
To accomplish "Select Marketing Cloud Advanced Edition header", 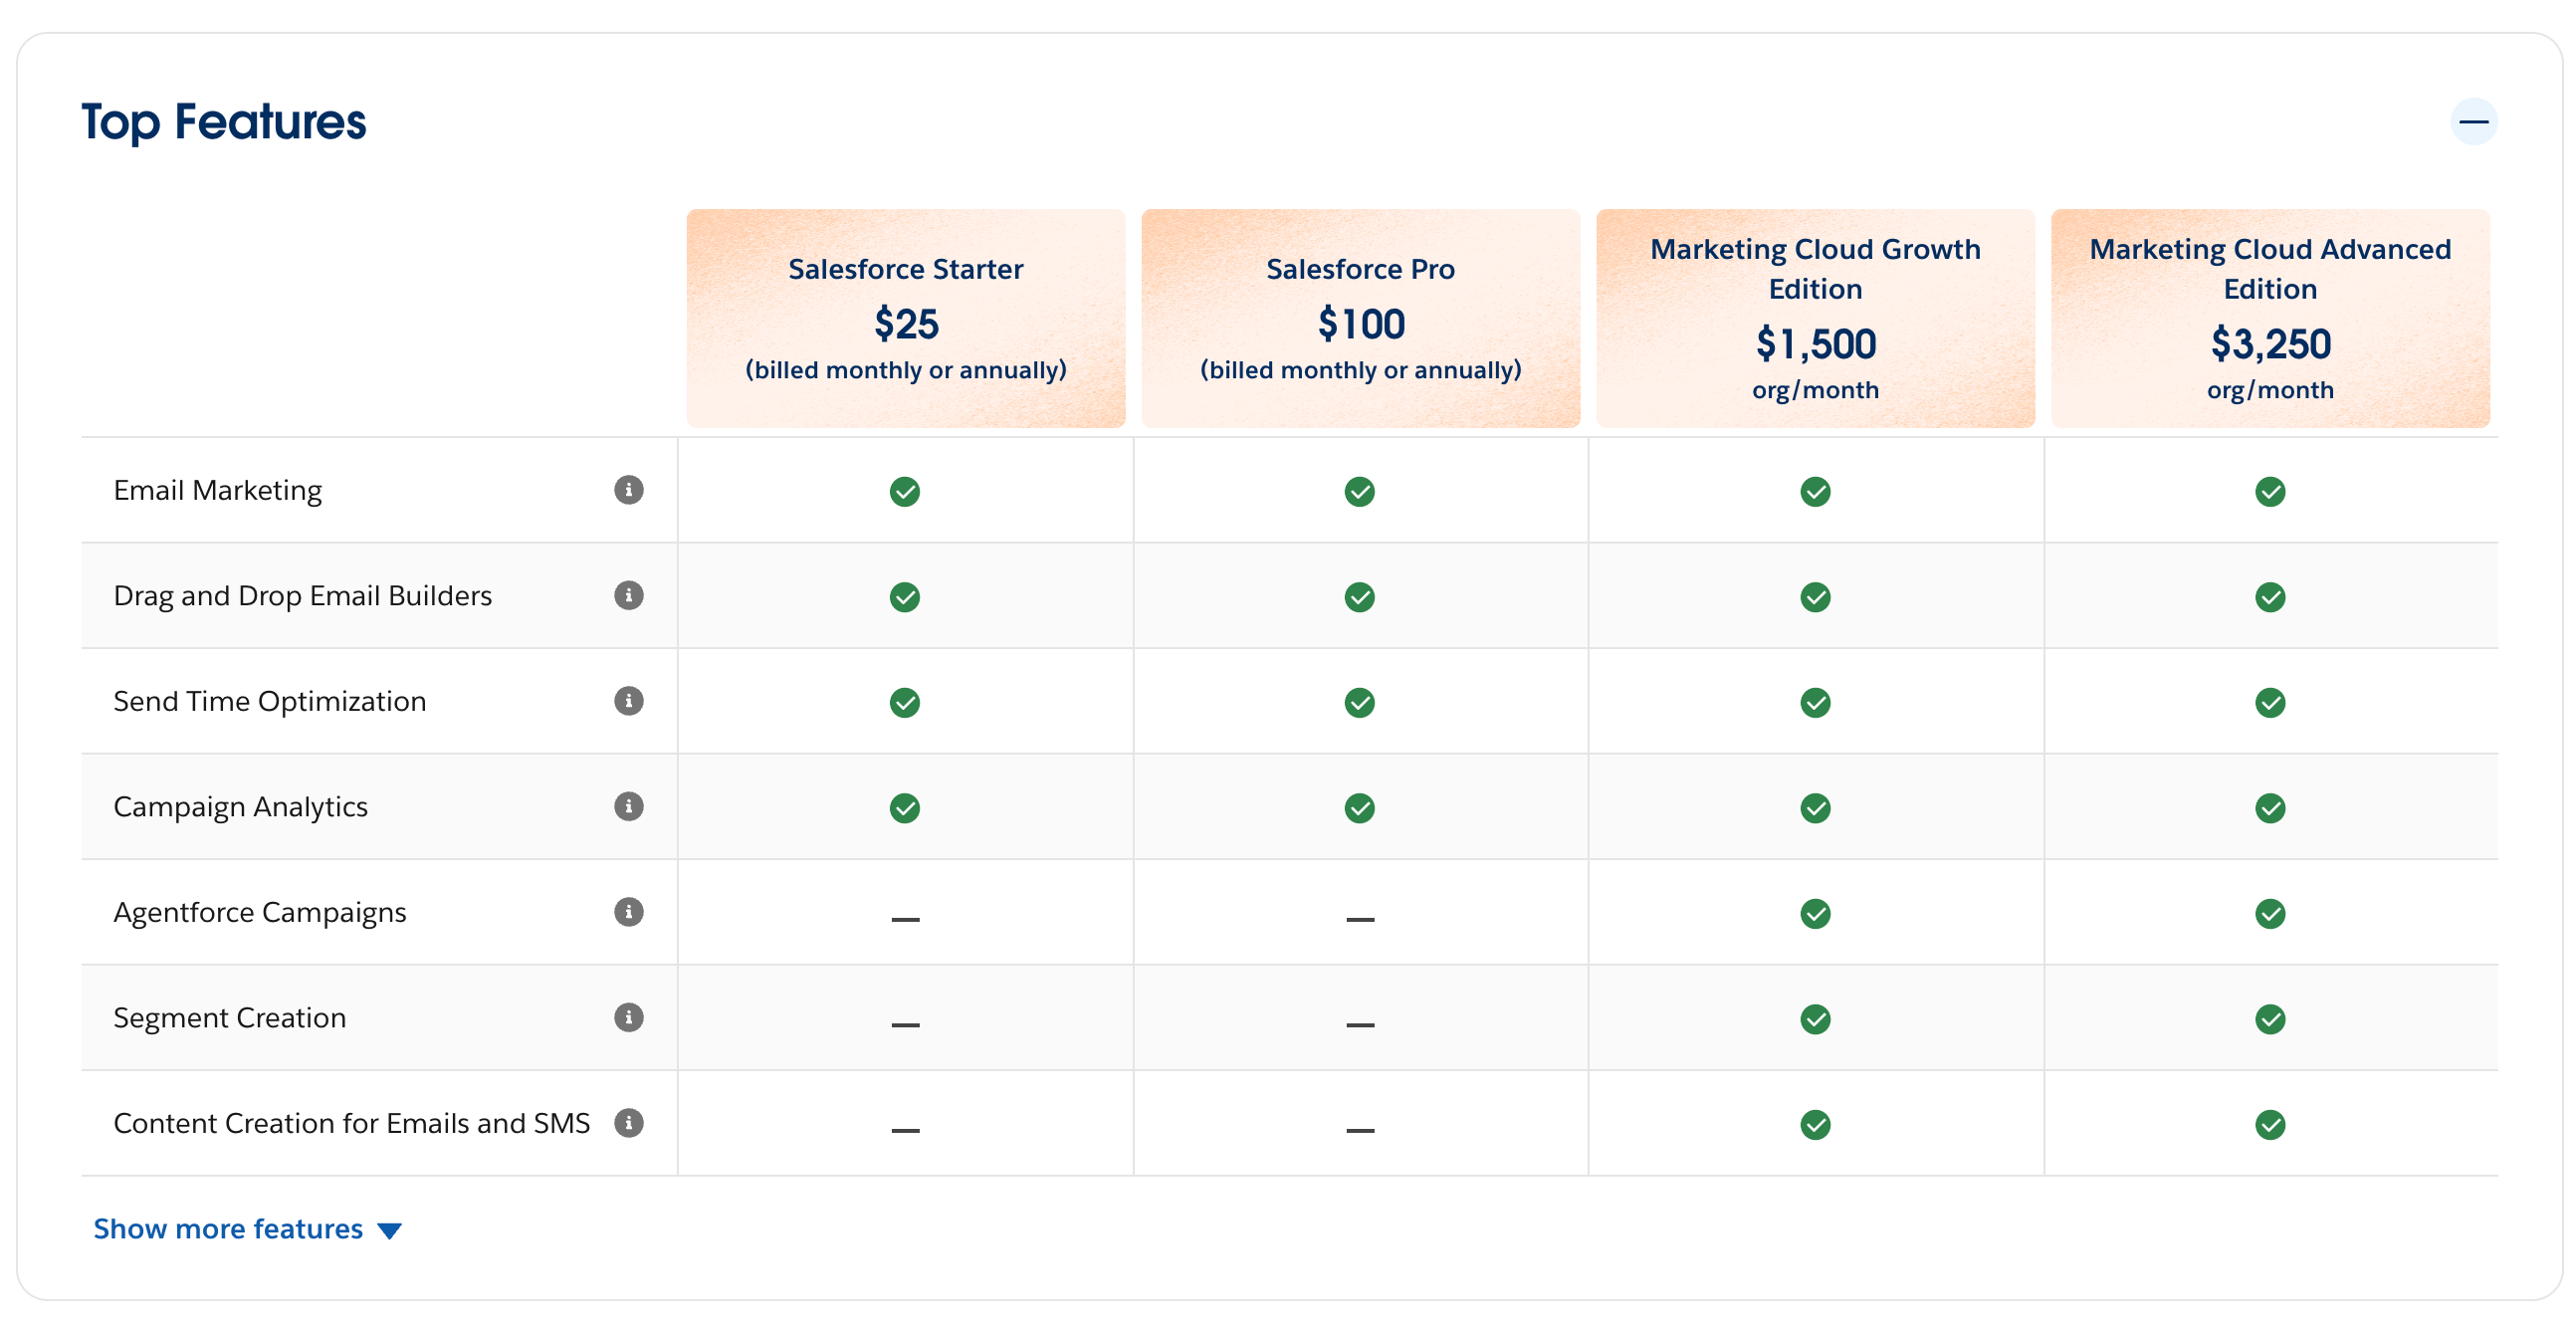I will pyautogui.click(x=2270, y=319).
